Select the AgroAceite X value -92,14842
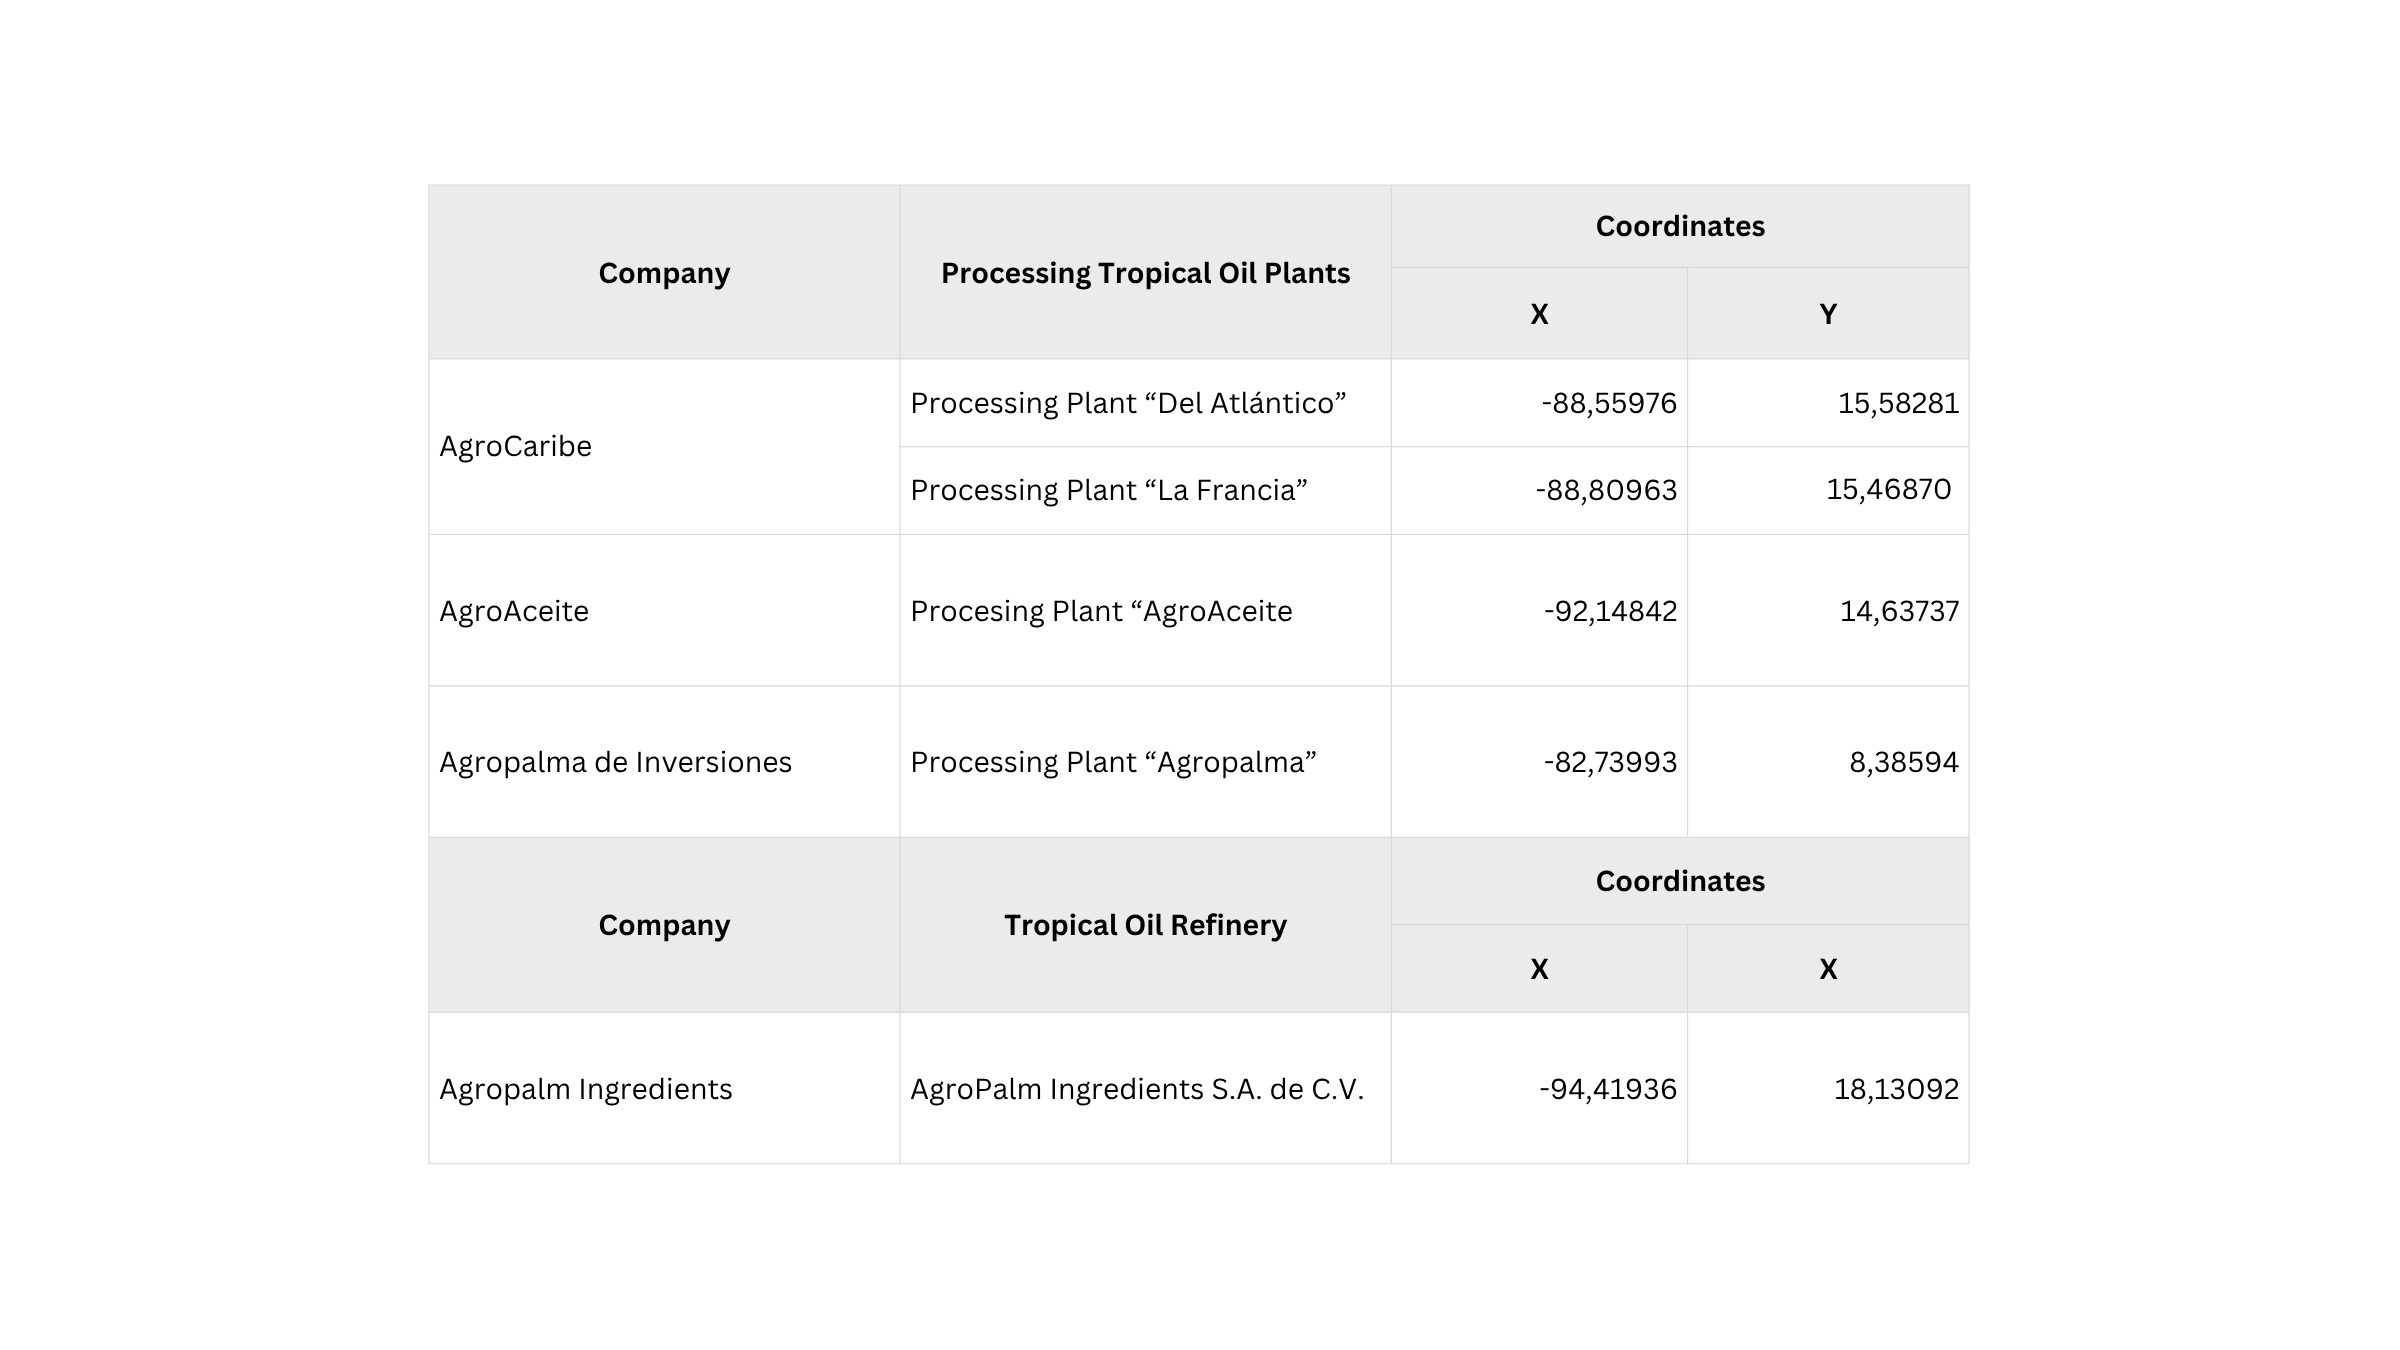Image resolution: width=2400 pixels, height=1350 pixels. (x=1610, y=611)
